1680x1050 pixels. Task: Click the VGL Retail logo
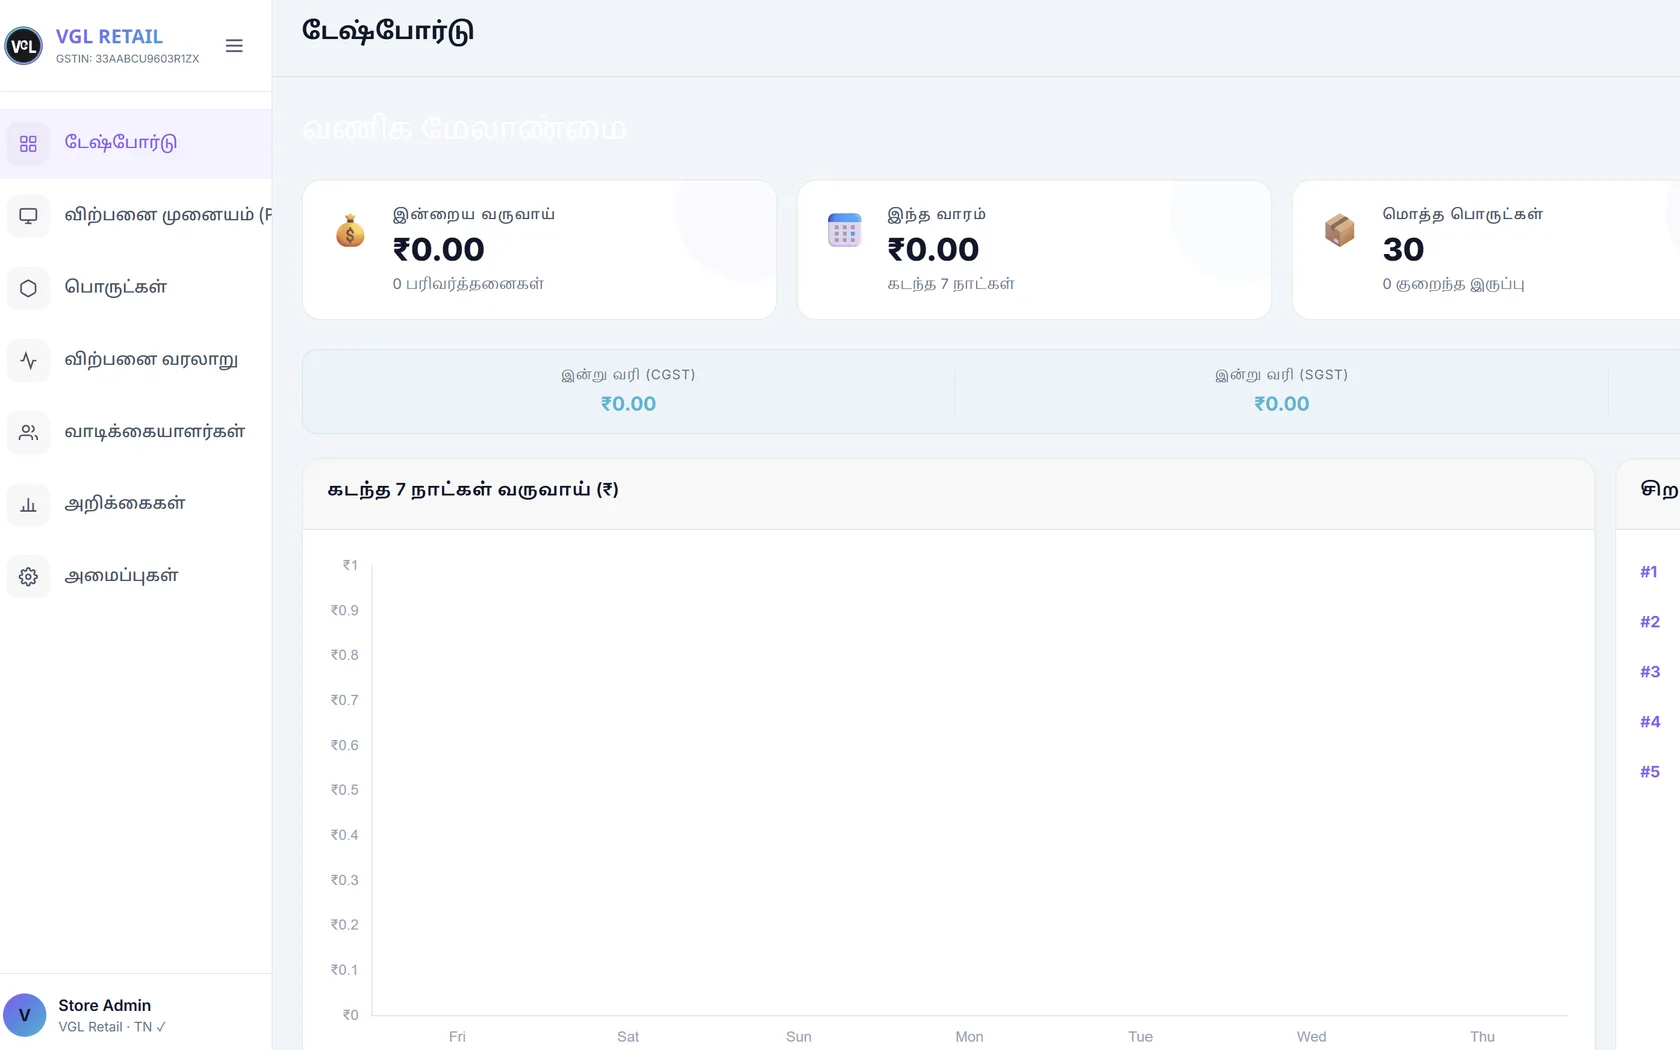pyautogui.click(x=24, y=46)
